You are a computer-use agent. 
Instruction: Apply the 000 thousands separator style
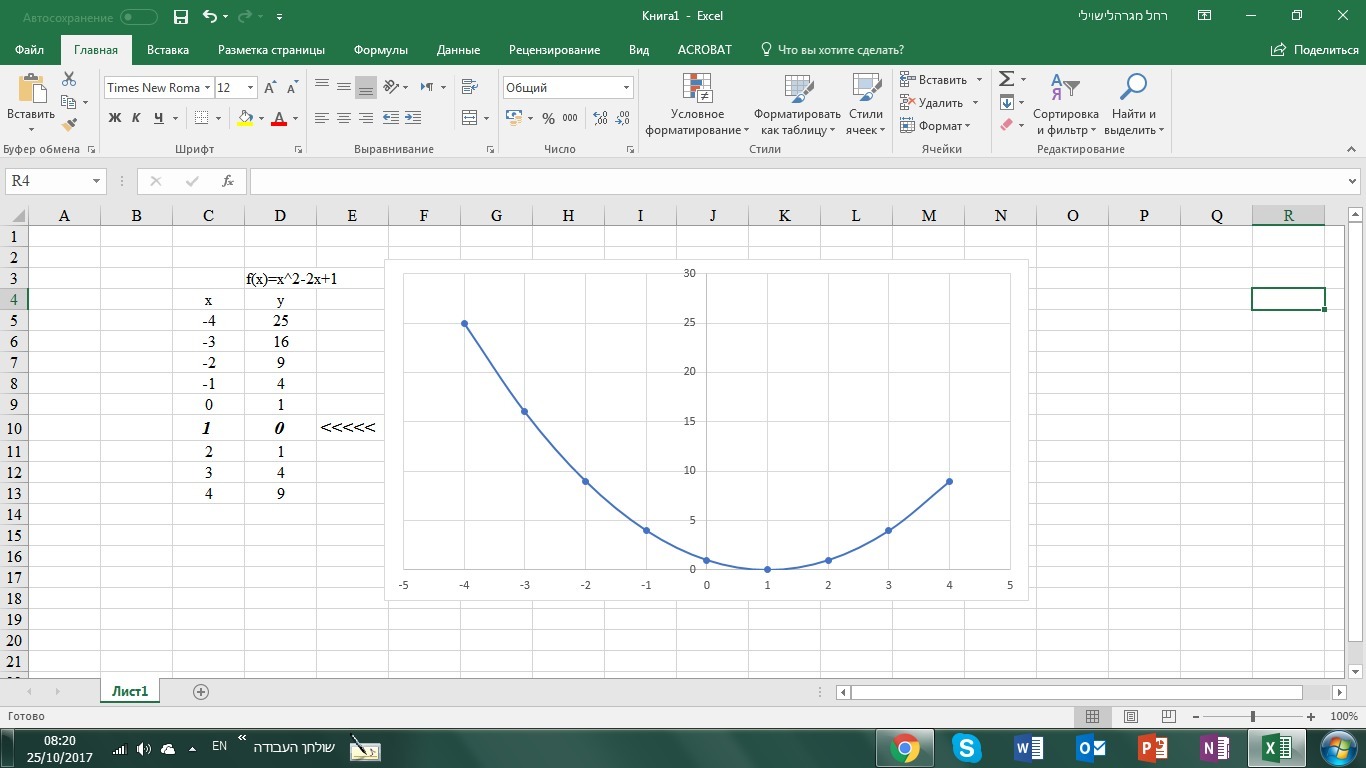pyautogui.click(x=570, y=118)
